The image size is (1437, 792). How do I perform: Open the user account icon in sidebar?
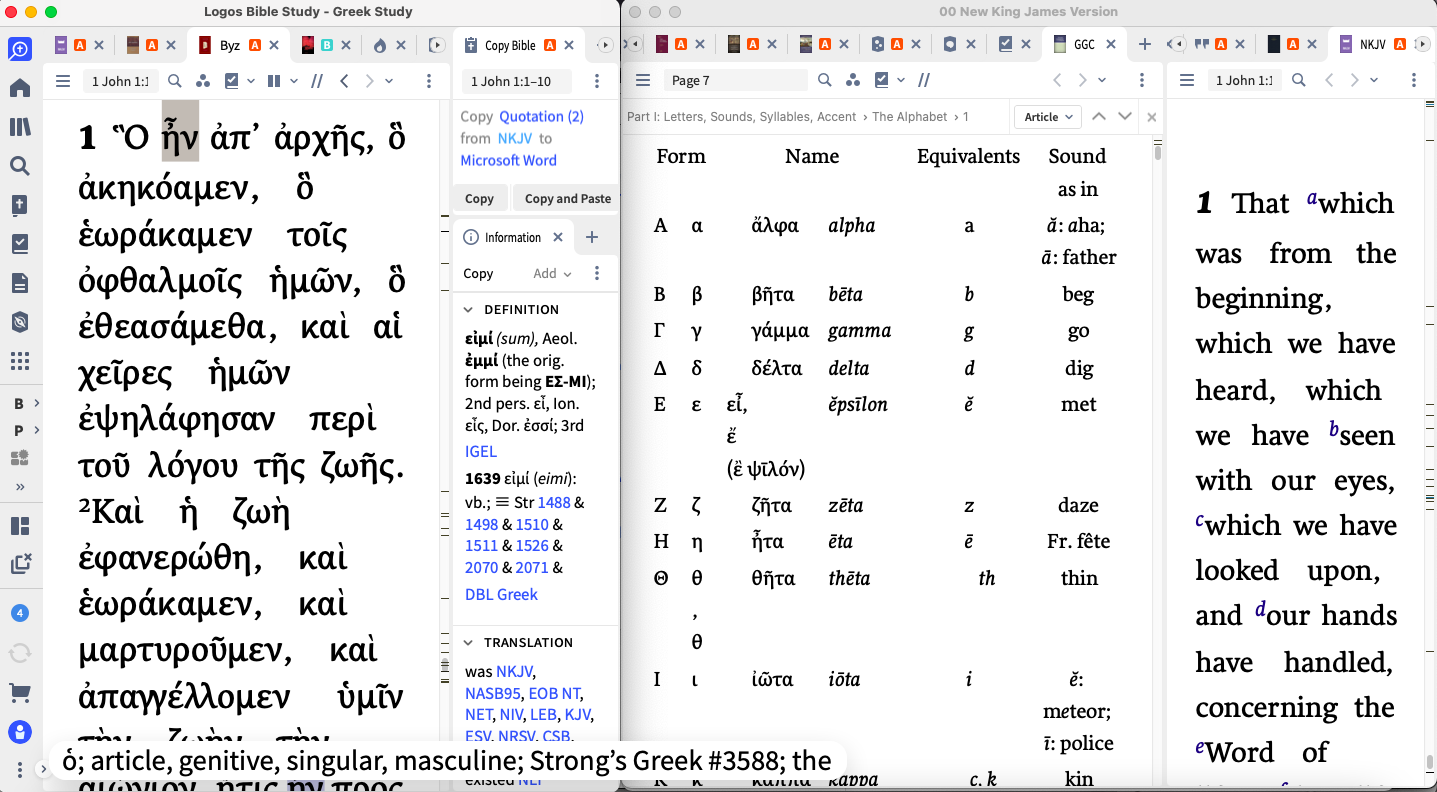point(19,731)
